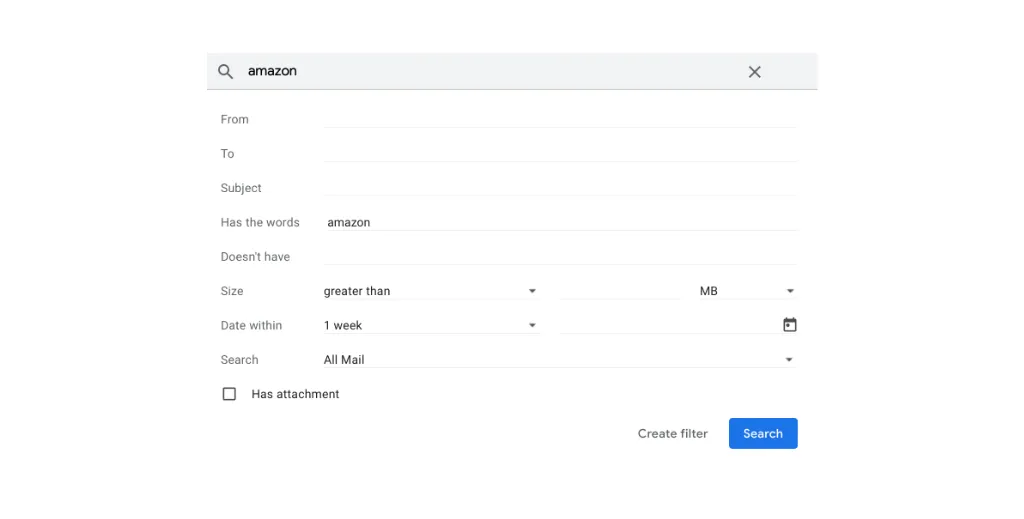Click into the Subject field
The height and width of the screenshot is (519, 1024).
tap(560, 188)
